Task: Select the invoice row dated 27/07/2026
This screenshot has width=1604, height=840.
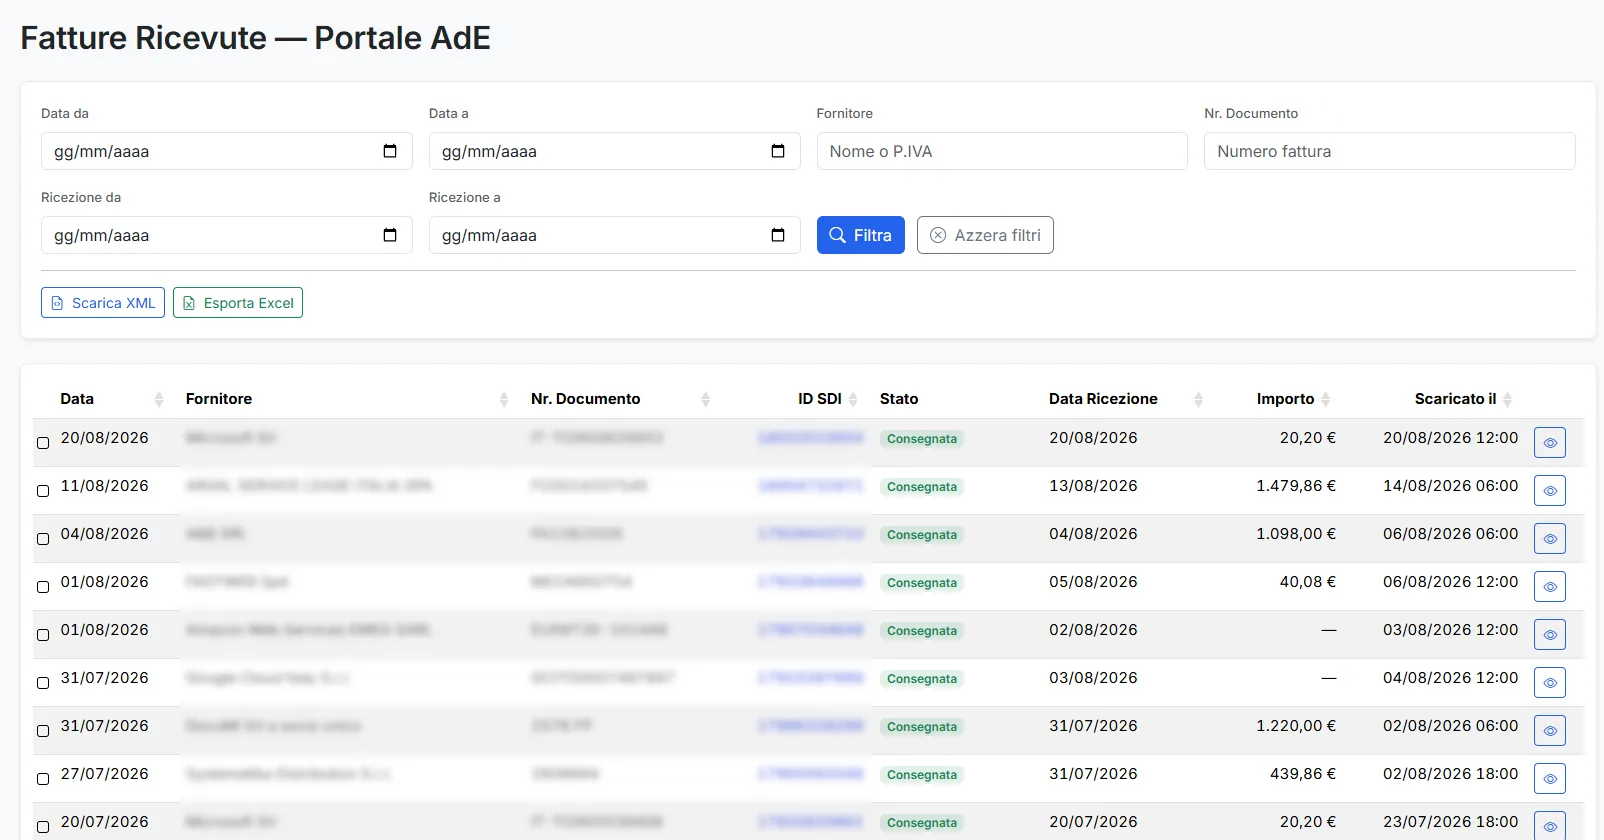Action: coord(43,779)
